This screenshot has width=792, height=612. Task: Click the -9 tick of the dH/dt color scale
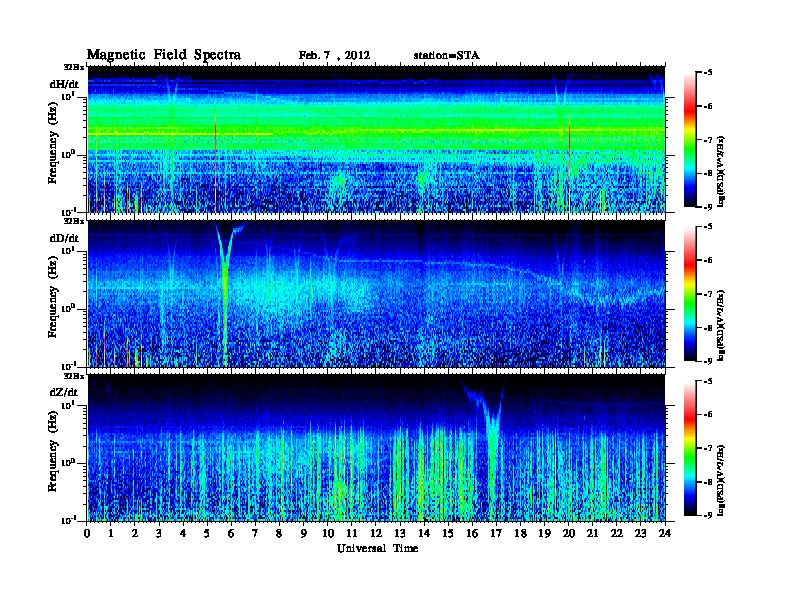tap(707, 207)
